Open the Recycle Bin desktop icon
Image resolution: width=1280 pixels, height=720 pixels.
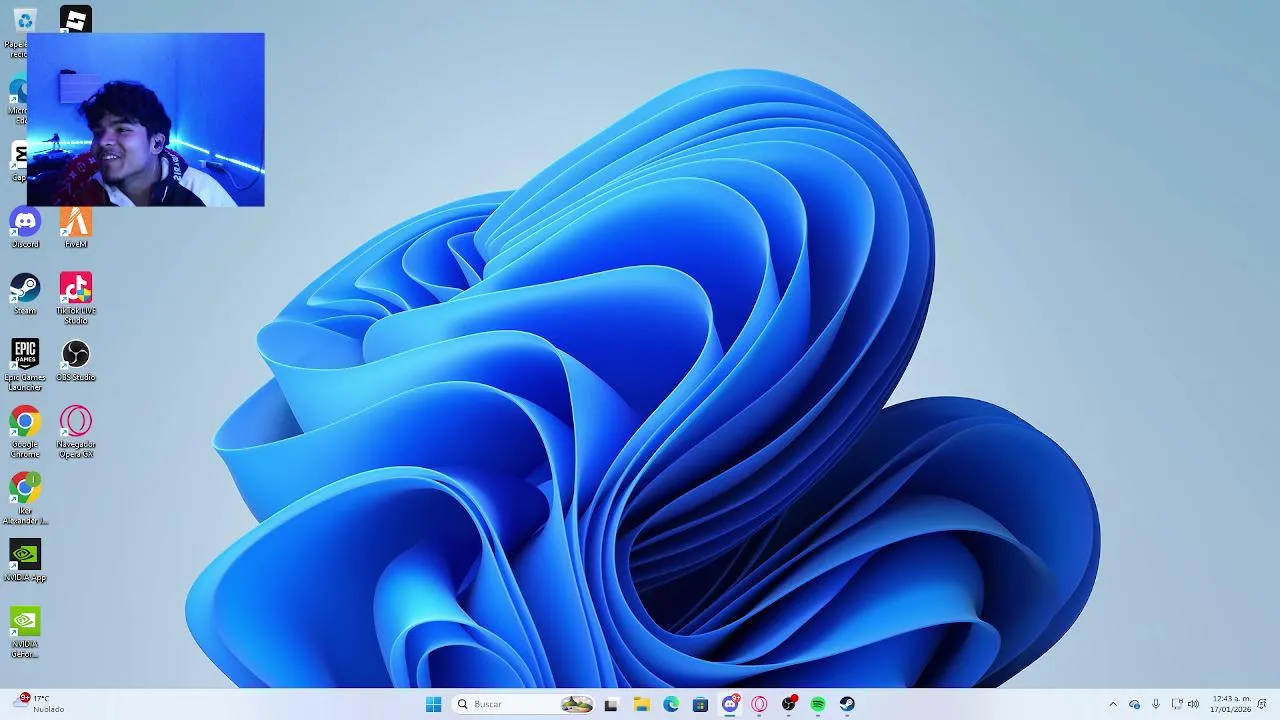(24, 21)
